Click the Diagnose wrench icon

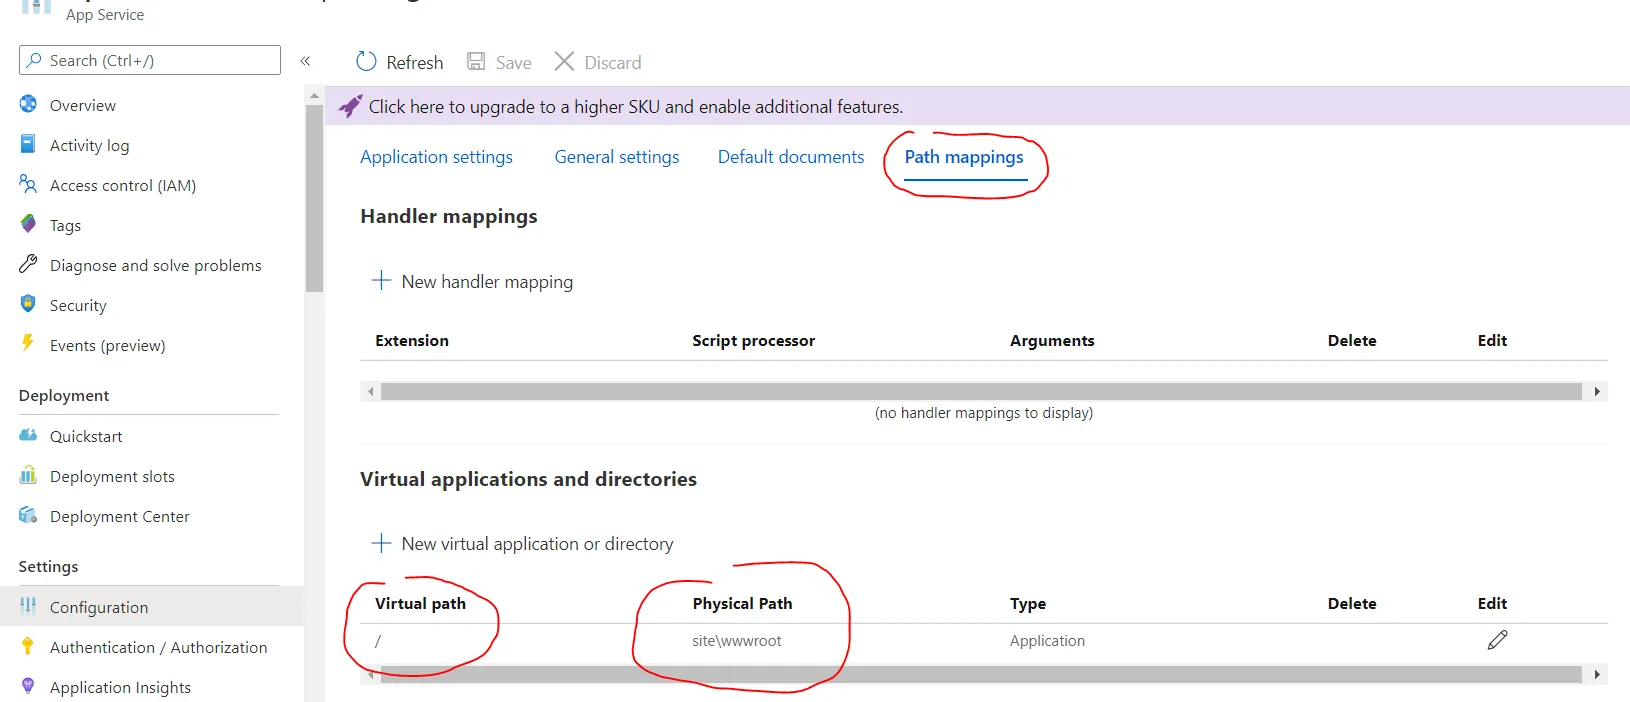pos(28,264)
